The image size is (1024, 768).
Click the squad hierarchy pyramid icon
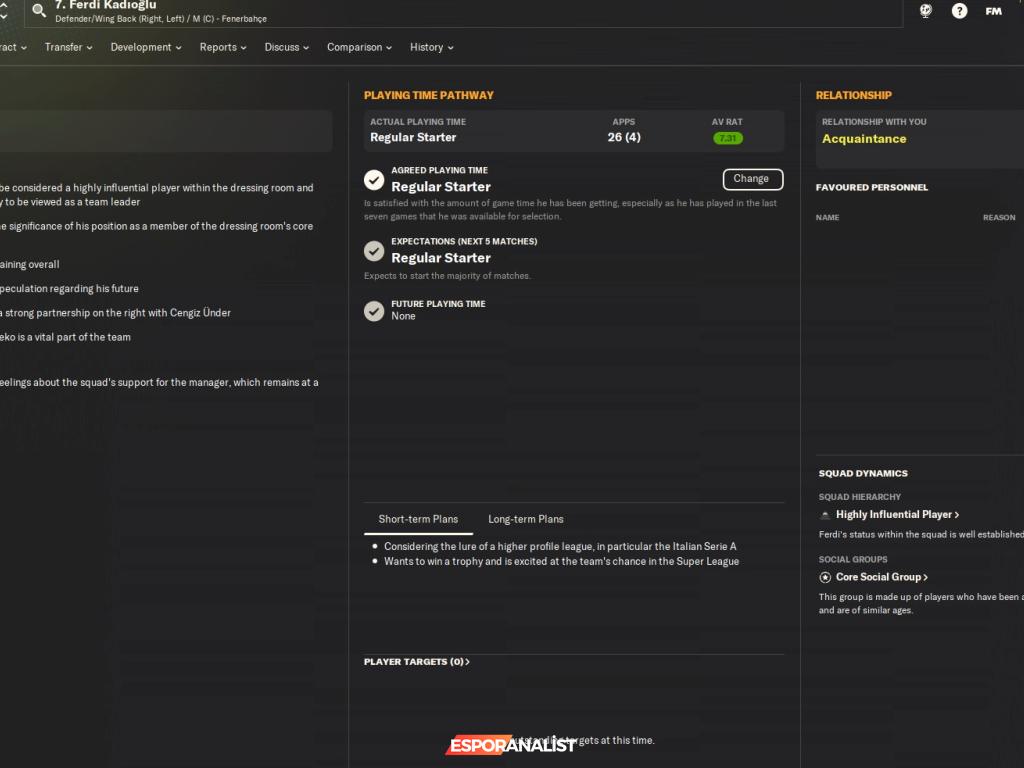825,515
